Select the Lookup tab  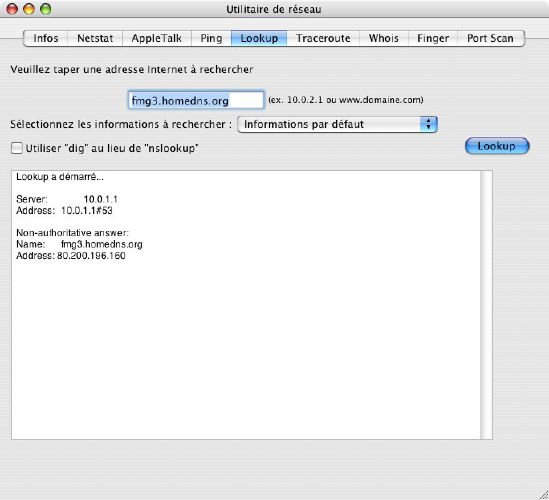[x=259, y=38]
